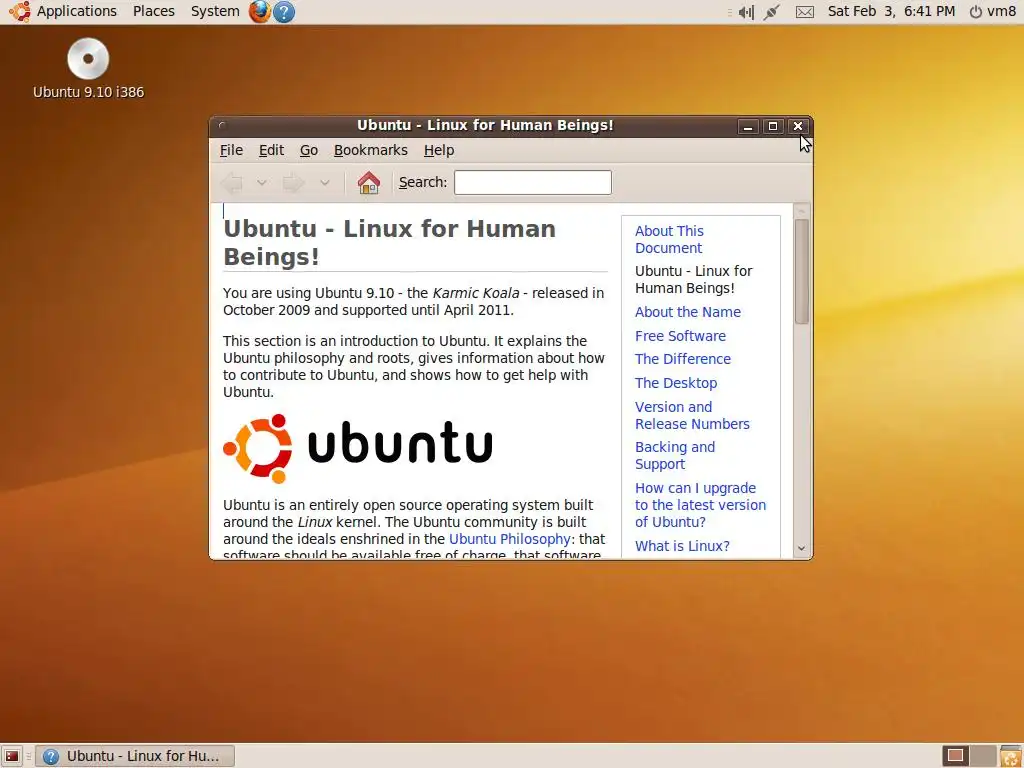Click the power icon next to vm8
1024x768 pixels.
coord(976,12)
